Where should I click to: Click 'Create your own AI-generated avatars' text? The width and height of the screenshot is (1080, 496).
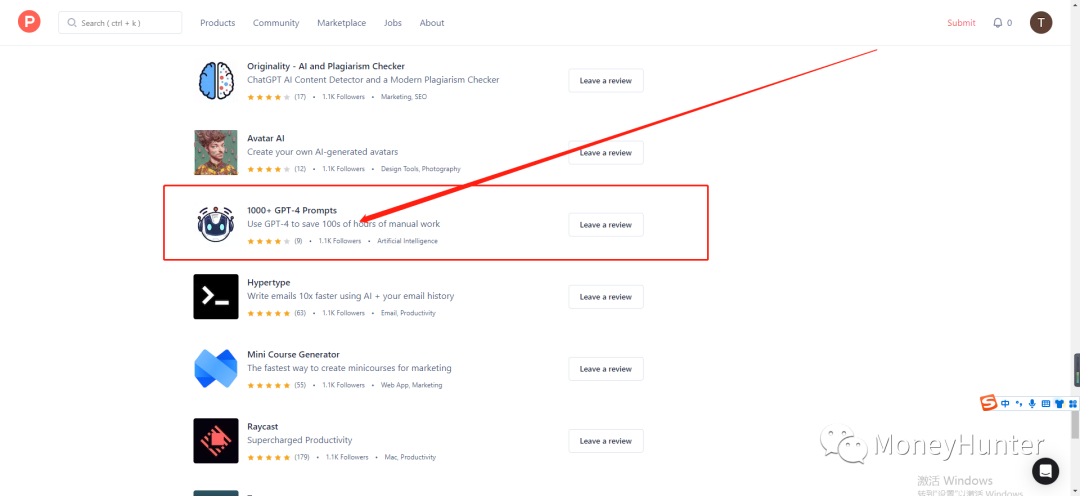pyautogui.click(x=322, y=152)
